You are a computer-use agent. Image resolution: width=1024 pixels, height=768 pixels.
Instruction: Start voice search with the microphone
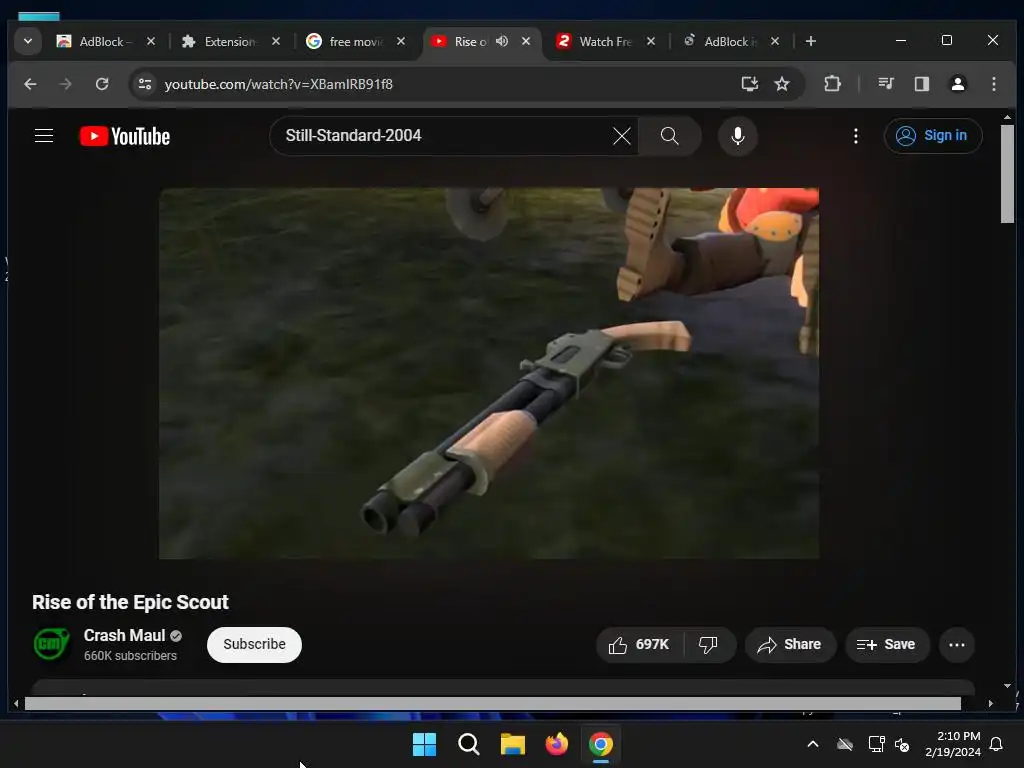pos(737,136)
